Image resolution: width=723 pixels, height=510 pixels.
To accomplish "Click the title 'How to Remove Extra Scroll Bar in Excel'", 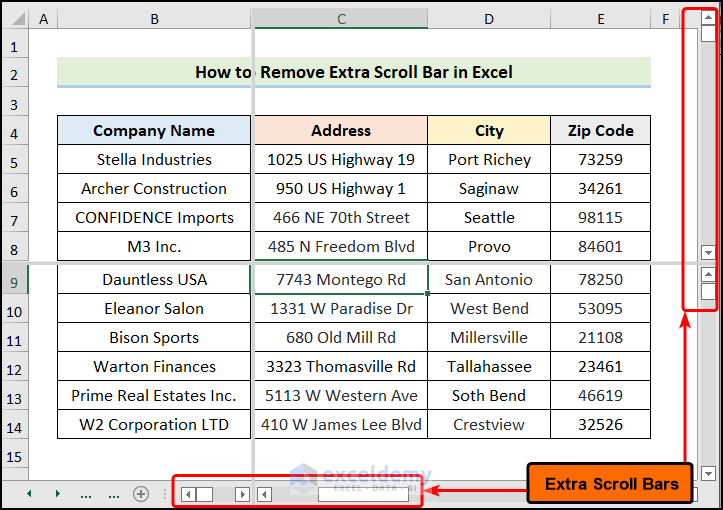I will point(354,72).
